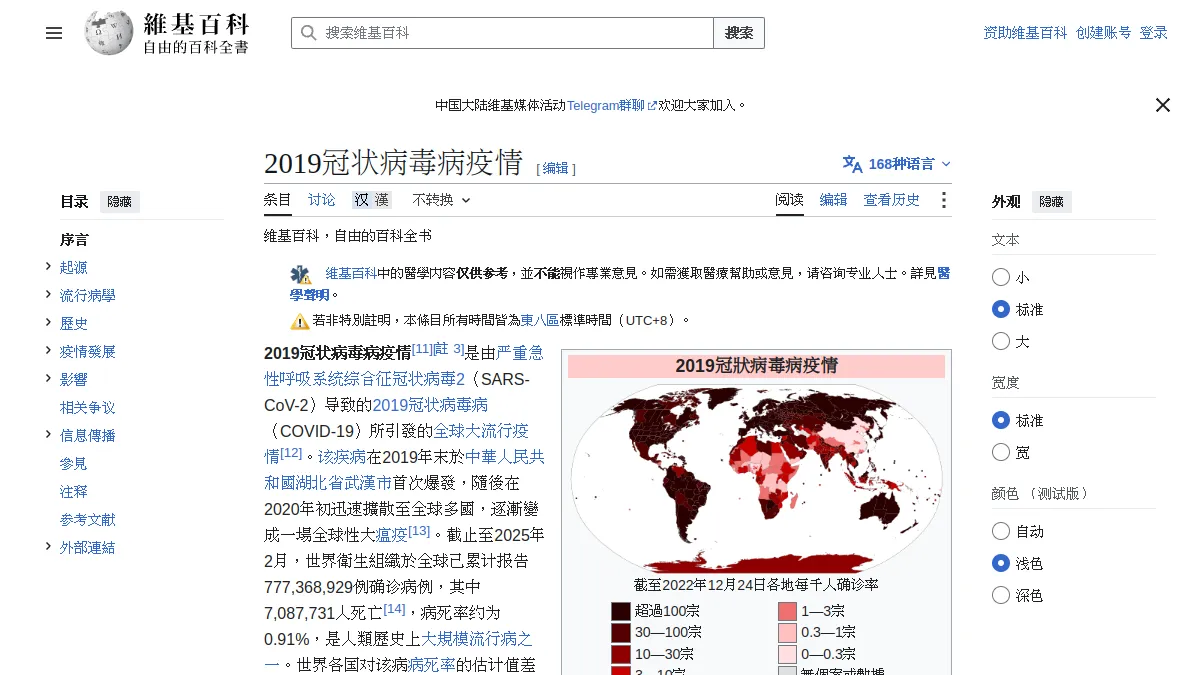This screenshot has width=1200, height=675.
Task: Click the magnifier icon in search box
Action: point(309,33)
